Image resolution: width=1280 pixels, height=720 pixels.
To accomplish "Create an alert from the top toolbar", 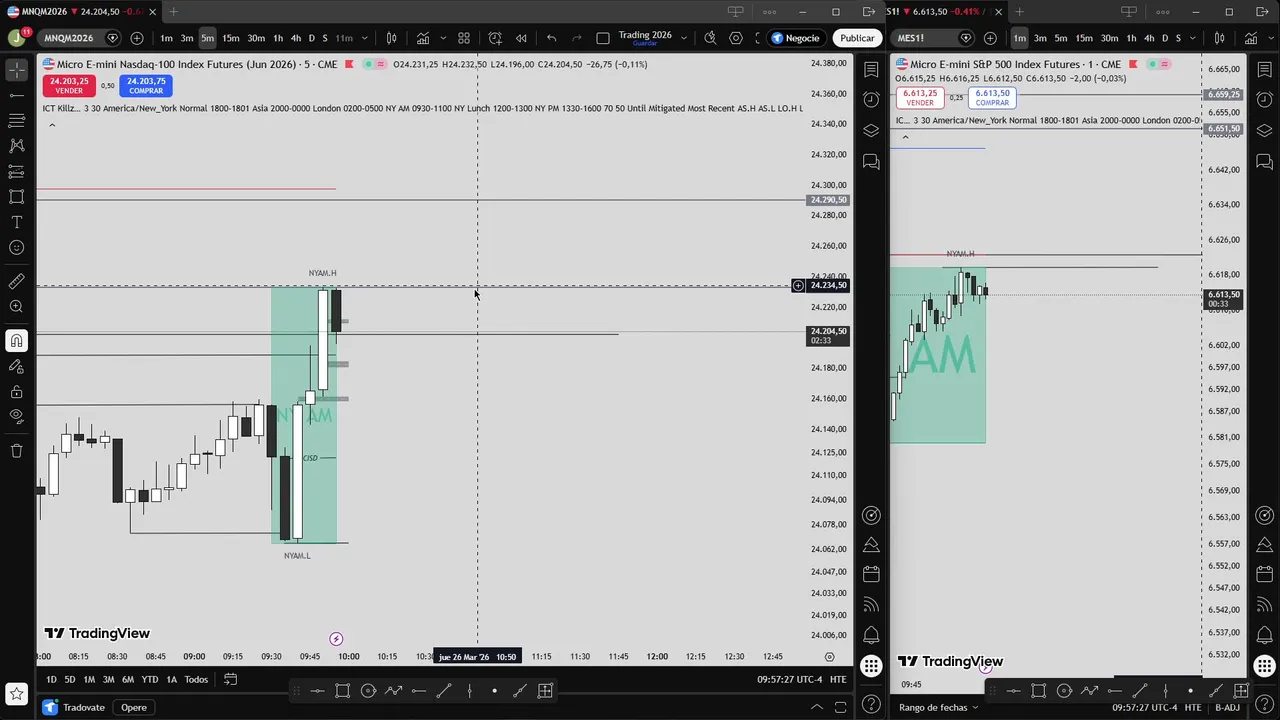I will click(x=495, y=38).
